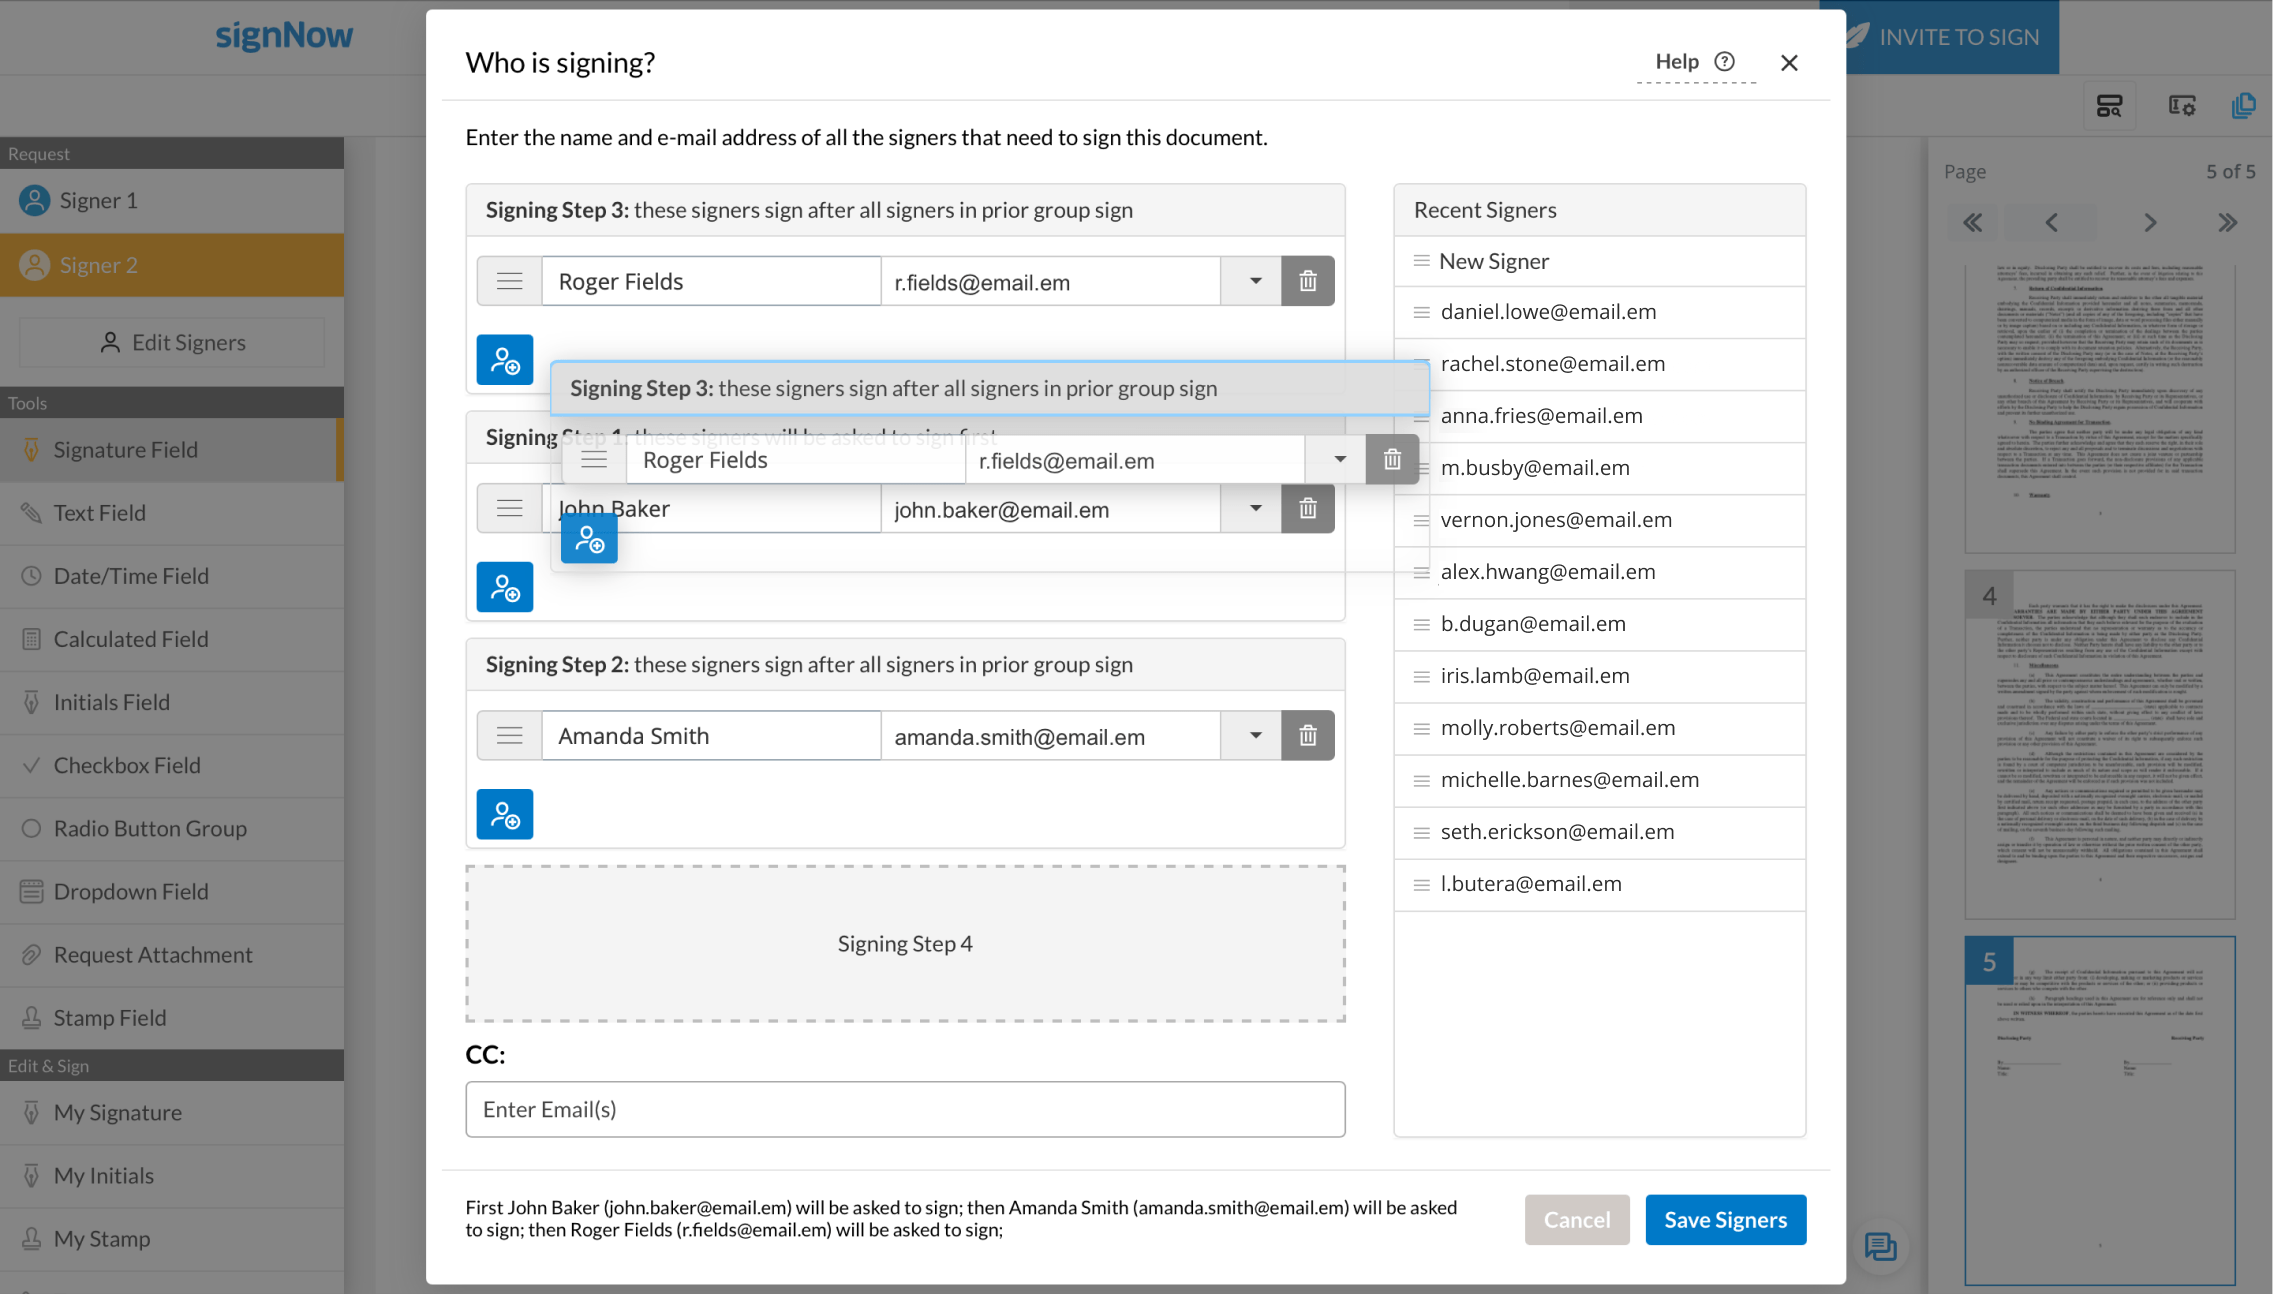
Task: Click drag handle next to New Signer
Action: point(1421,261)
